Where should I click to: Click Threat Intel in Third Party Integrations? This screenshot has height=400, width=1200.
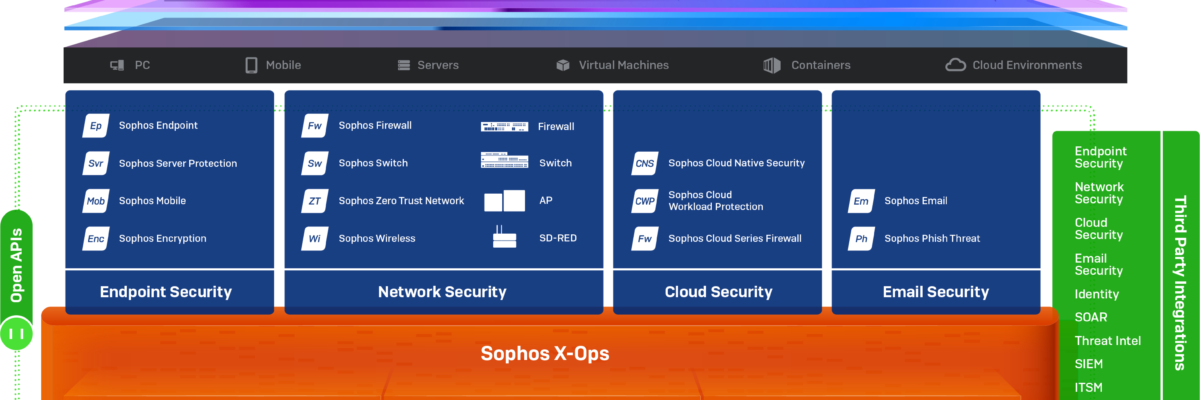[x=1107, y=341]
